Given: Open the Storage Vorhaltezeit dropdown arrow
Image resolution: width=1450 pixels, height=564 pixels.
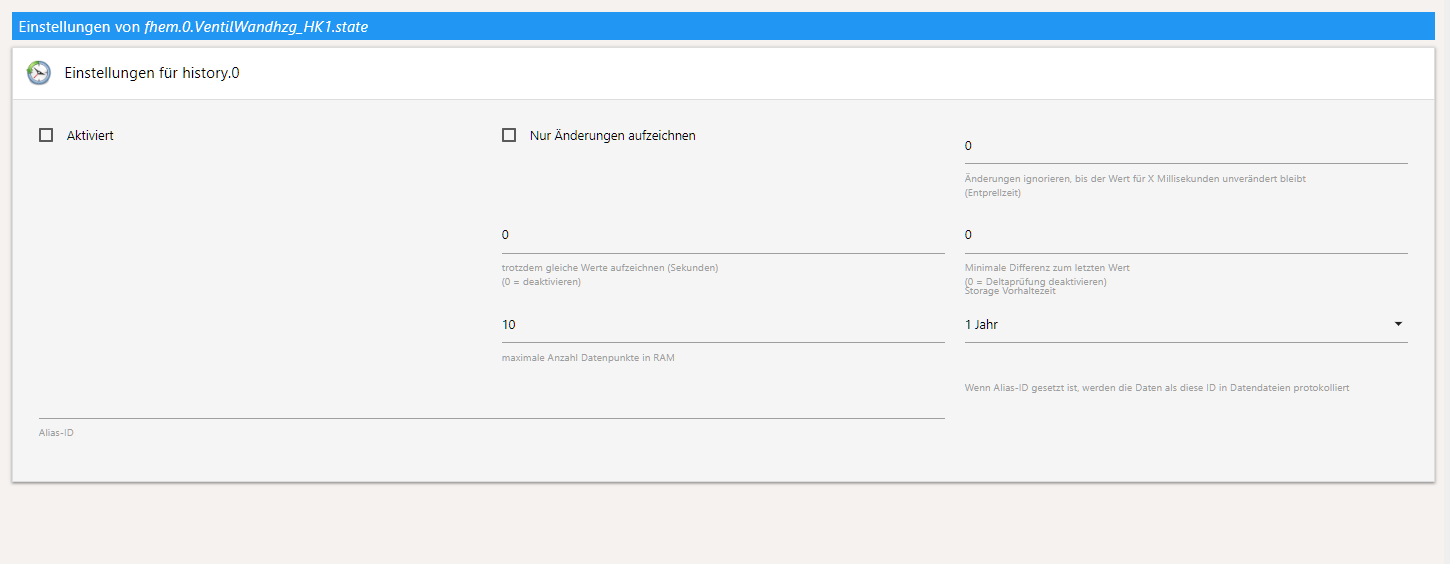Looking at the screenshot, I should pyautogui.click(x=1398, y=324).
